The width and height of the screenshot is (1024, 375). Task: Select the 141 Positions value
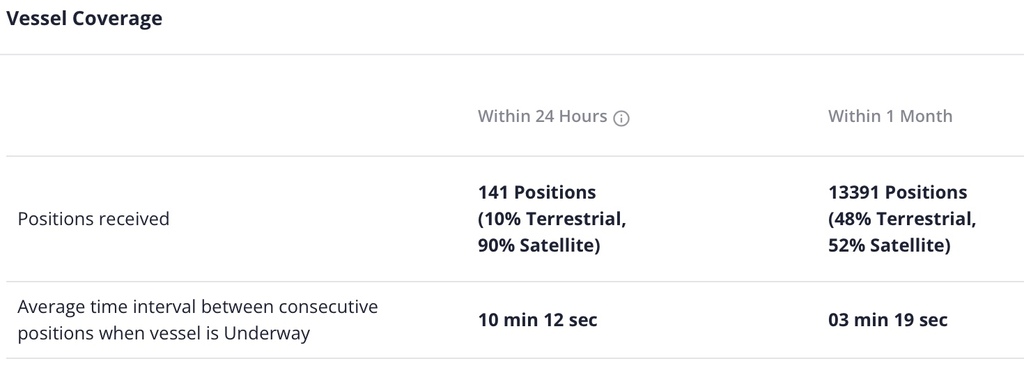pos(537,193)
